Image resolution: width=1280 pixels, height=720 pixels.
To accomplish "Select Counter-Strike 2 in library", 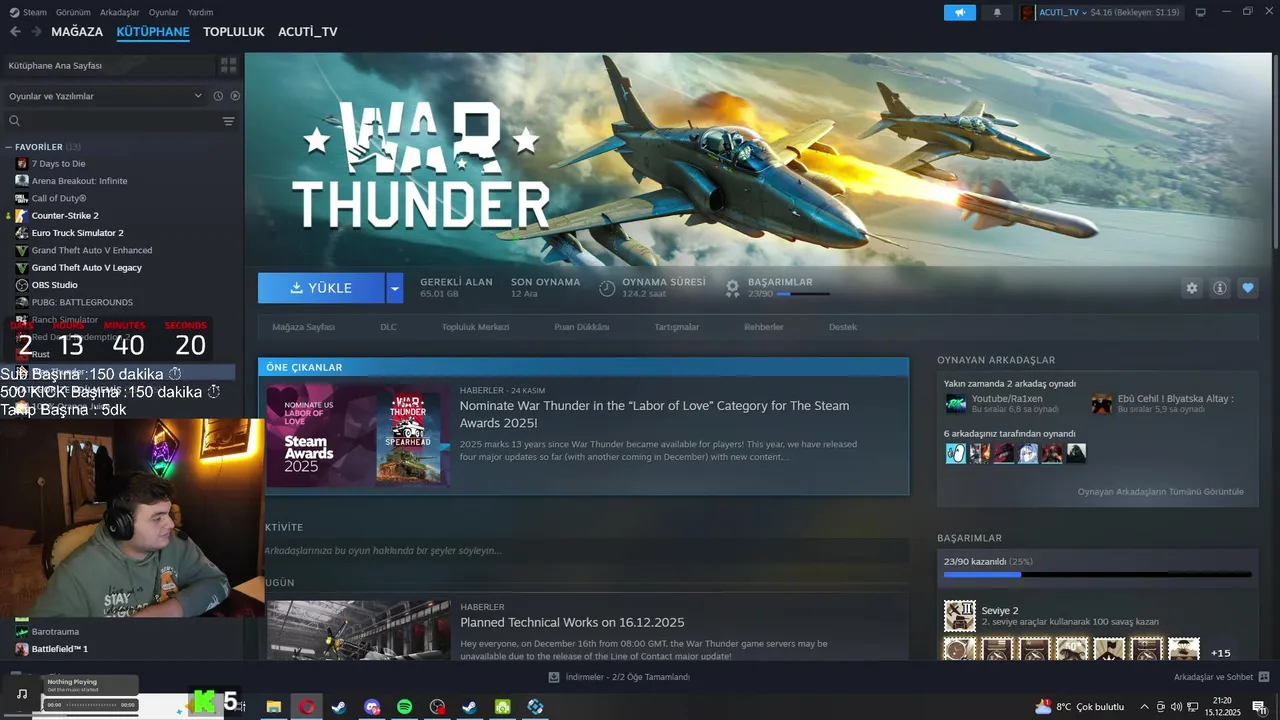I will tap(65, 216).
